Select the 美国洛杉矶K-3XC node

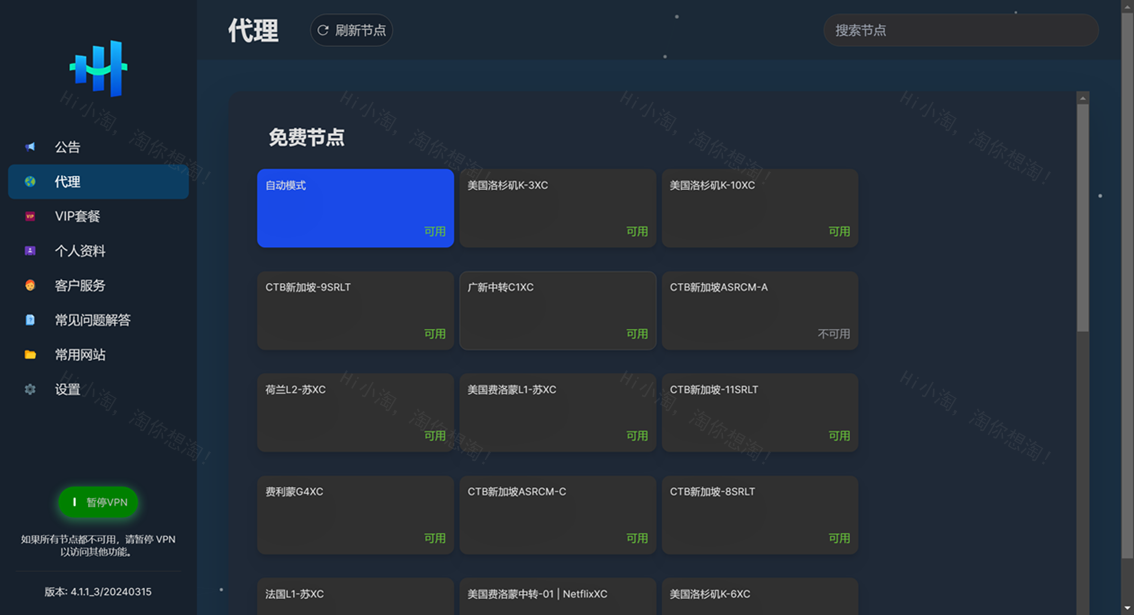(x=557, y=208)
